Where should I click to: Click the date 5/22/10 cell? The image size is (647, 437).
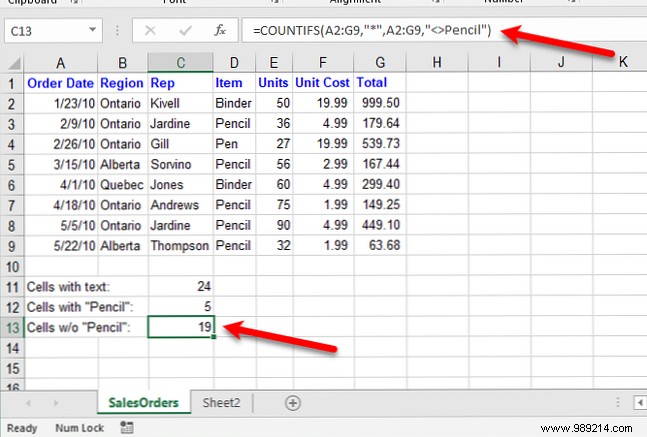[61, 246]
